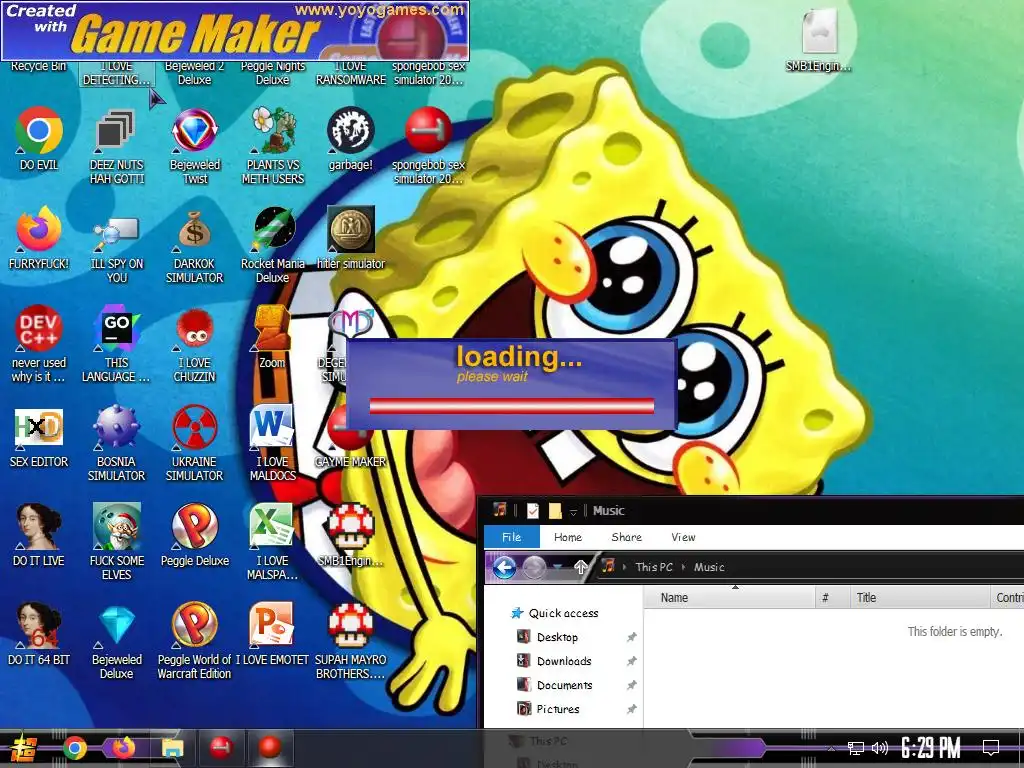Unpin Downloads using its pin icon
1024x768 pixels.
pos(632,661)
